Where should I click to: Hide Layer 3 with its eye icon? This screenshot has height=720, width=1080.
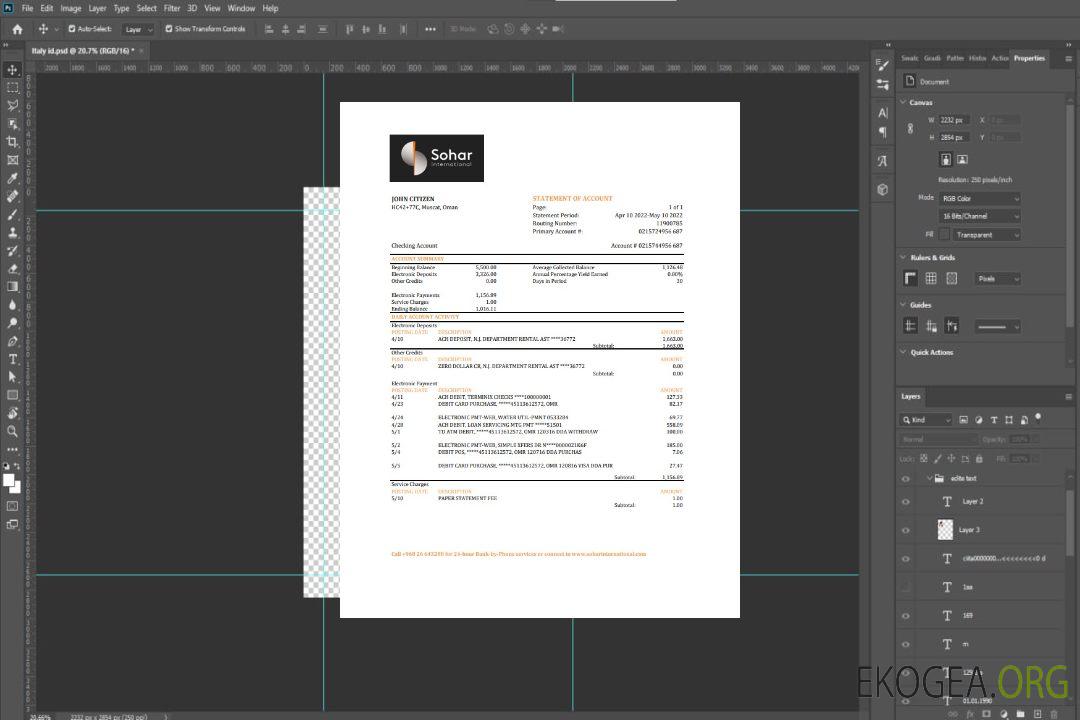tap(906, 531)
